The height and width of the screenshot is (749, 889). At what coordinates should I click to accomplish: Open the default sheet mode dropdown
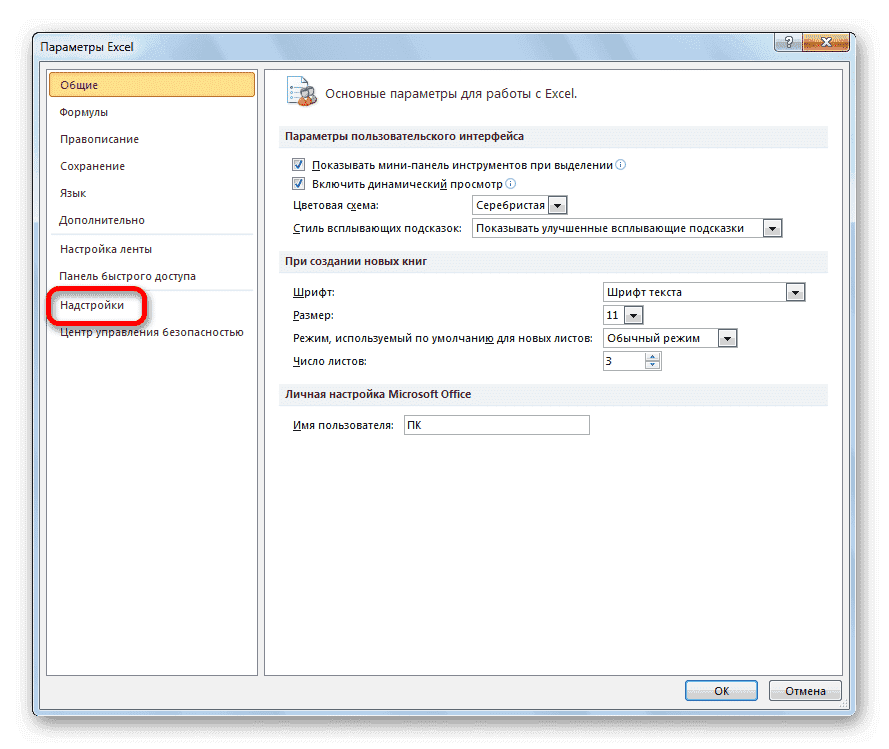tap(729, 338)
